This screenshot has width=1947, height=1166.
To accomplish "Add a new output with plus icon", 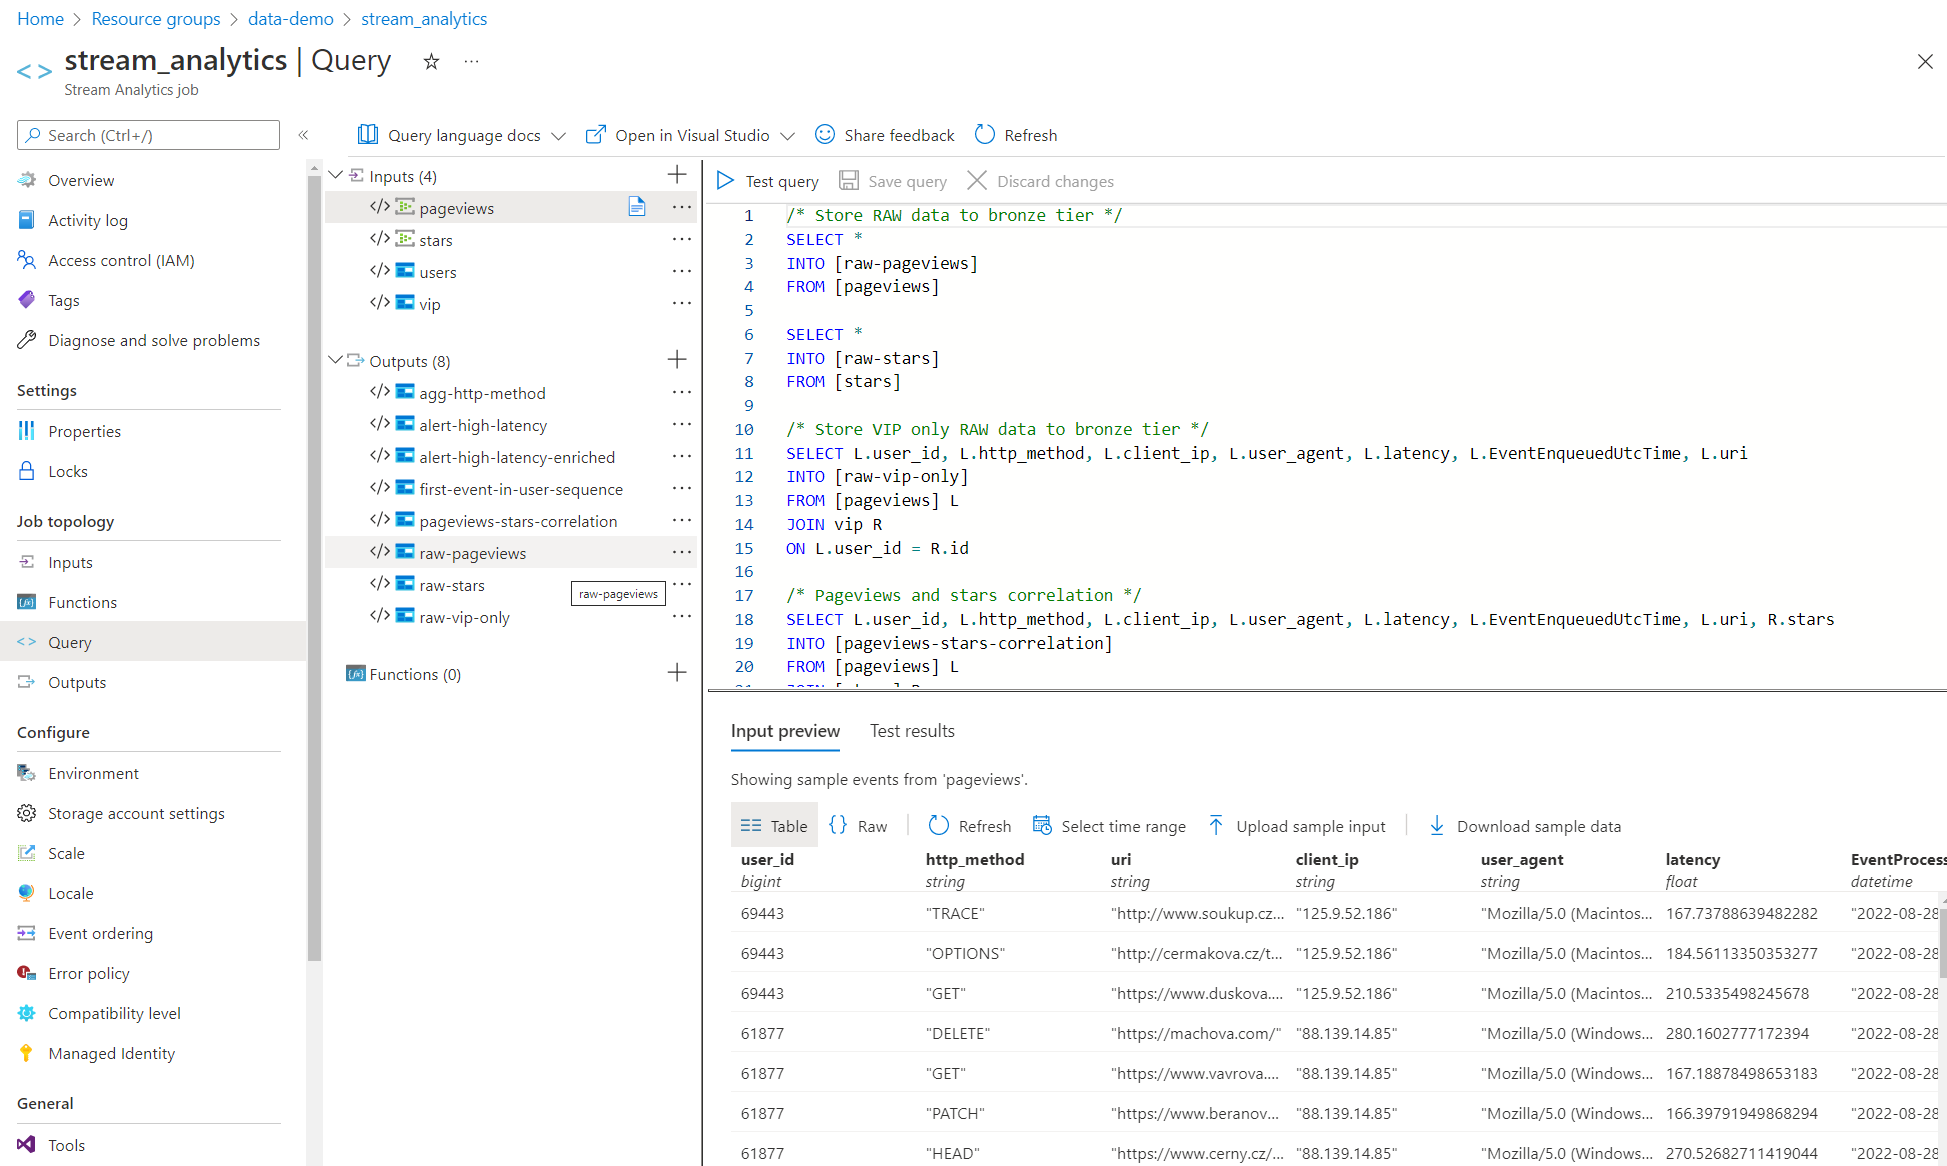I will click(677, 360).
